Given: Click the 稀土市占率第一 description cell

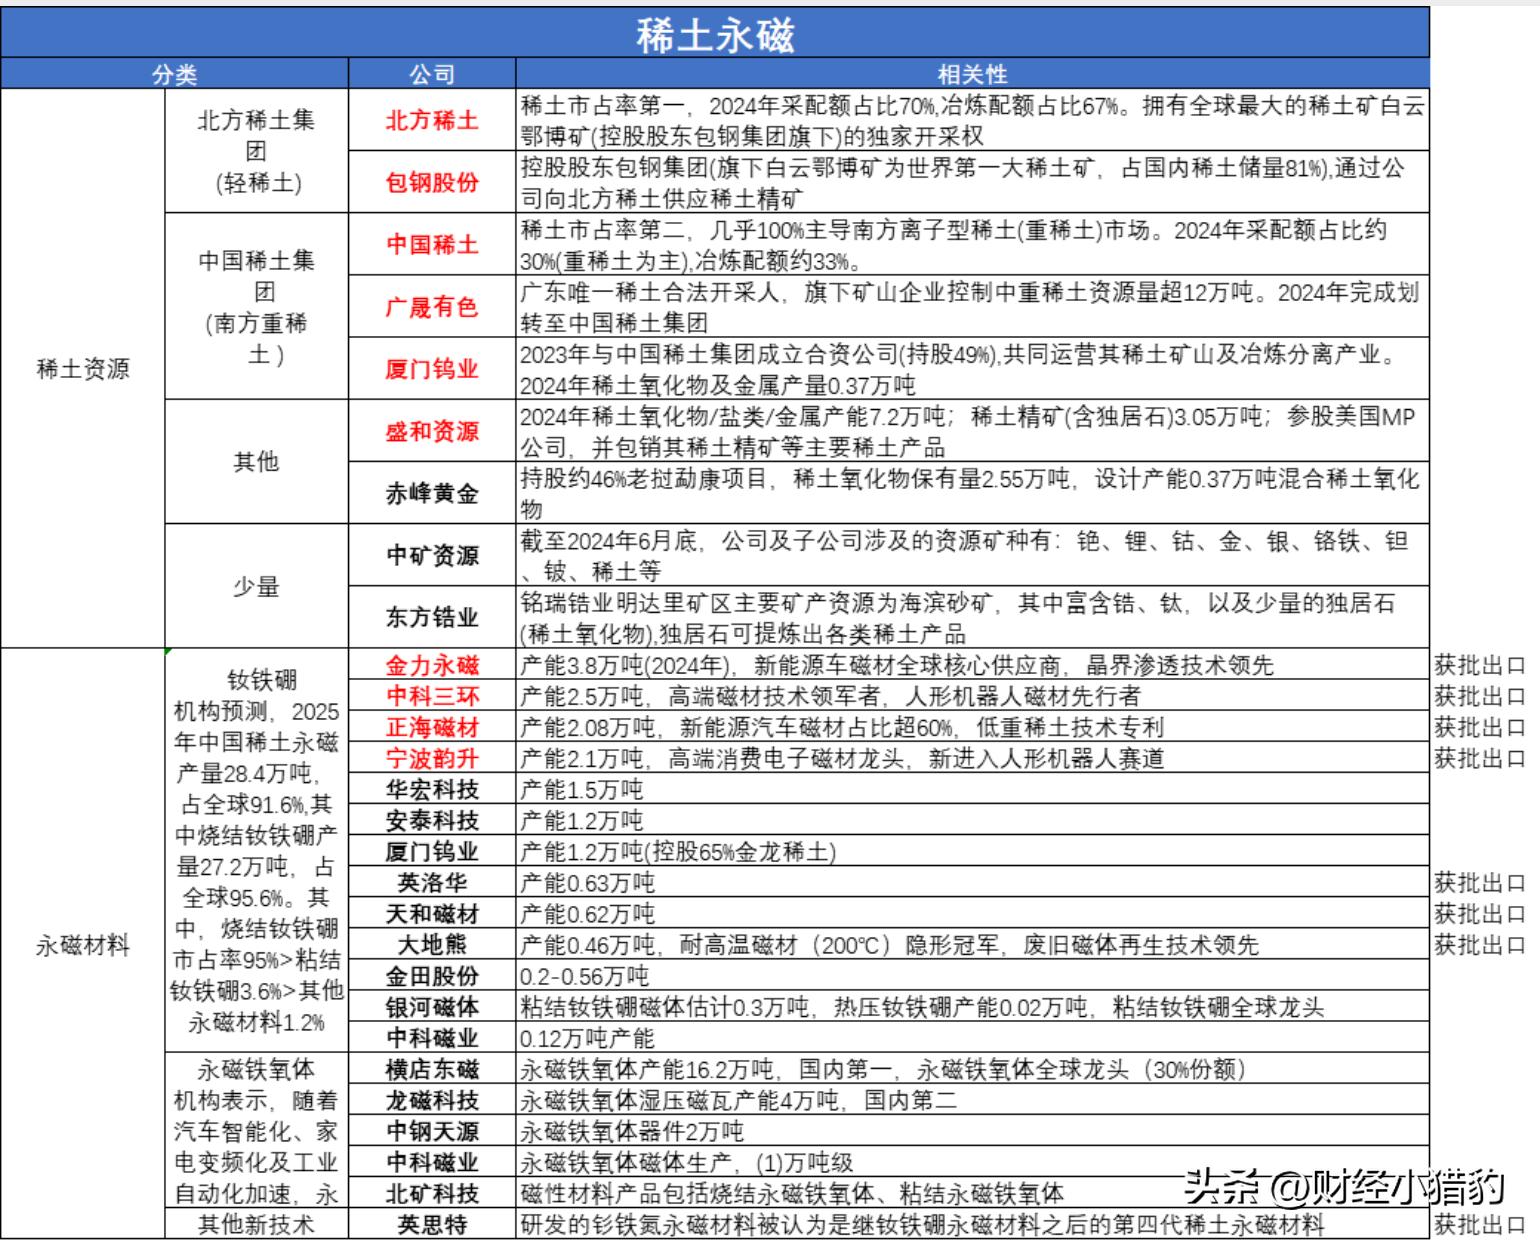Looking at the screenshot, I should tap(973, 120).
